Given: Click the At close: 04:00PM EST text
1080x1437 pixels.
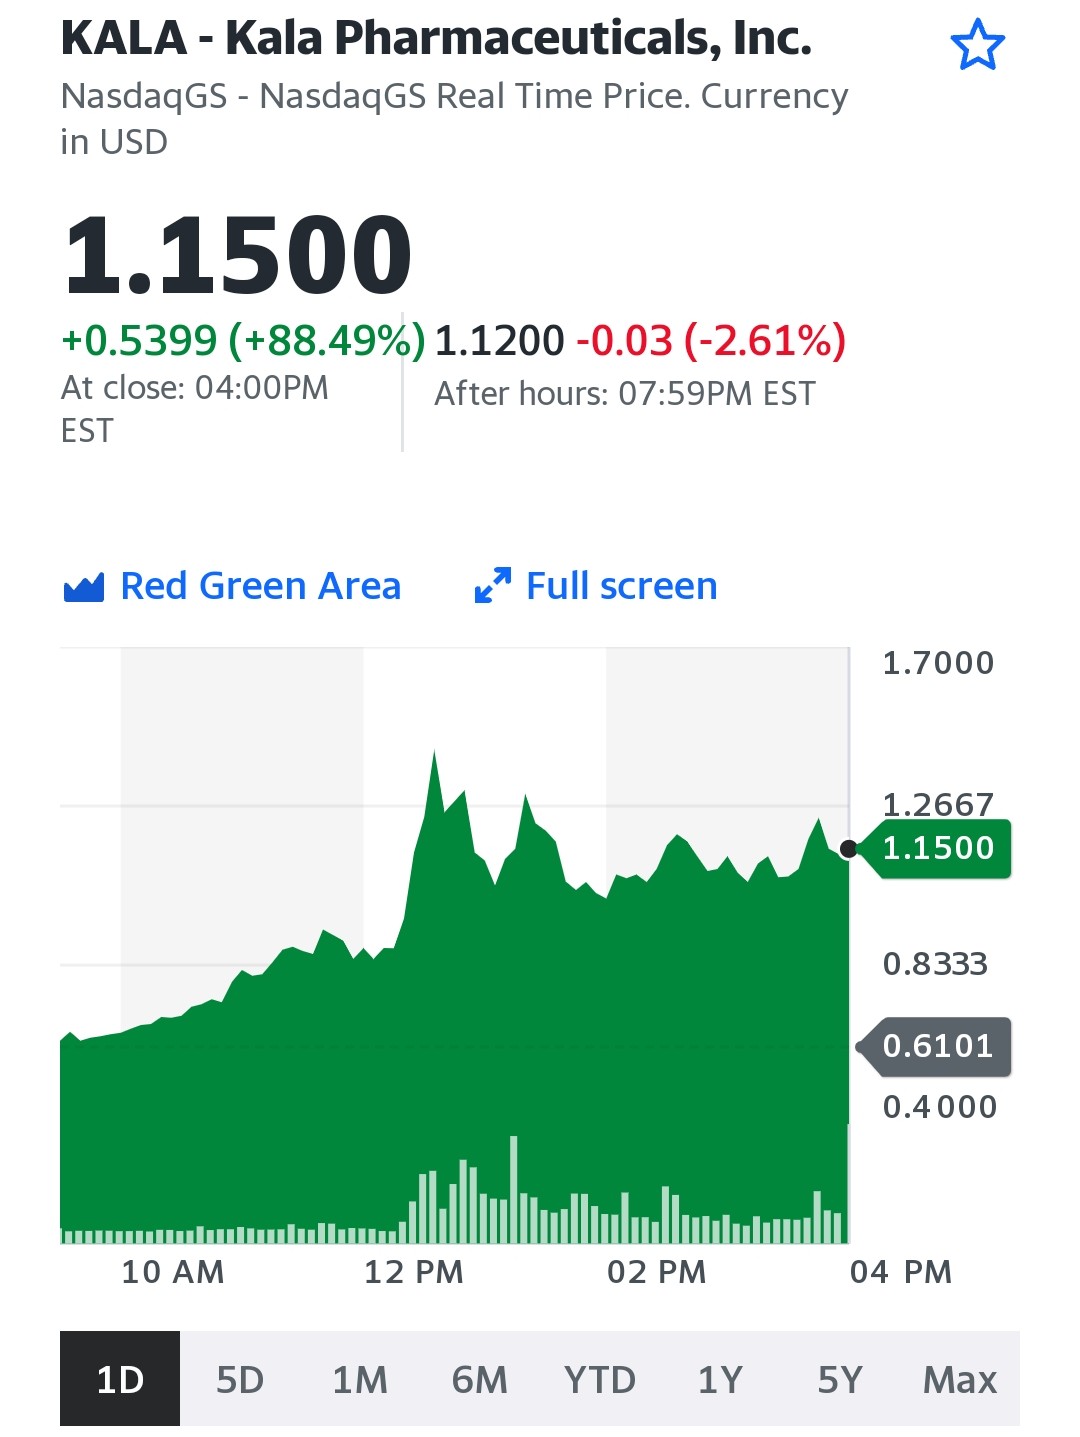Looking at the screenshot, I should [x=195, y=409].
